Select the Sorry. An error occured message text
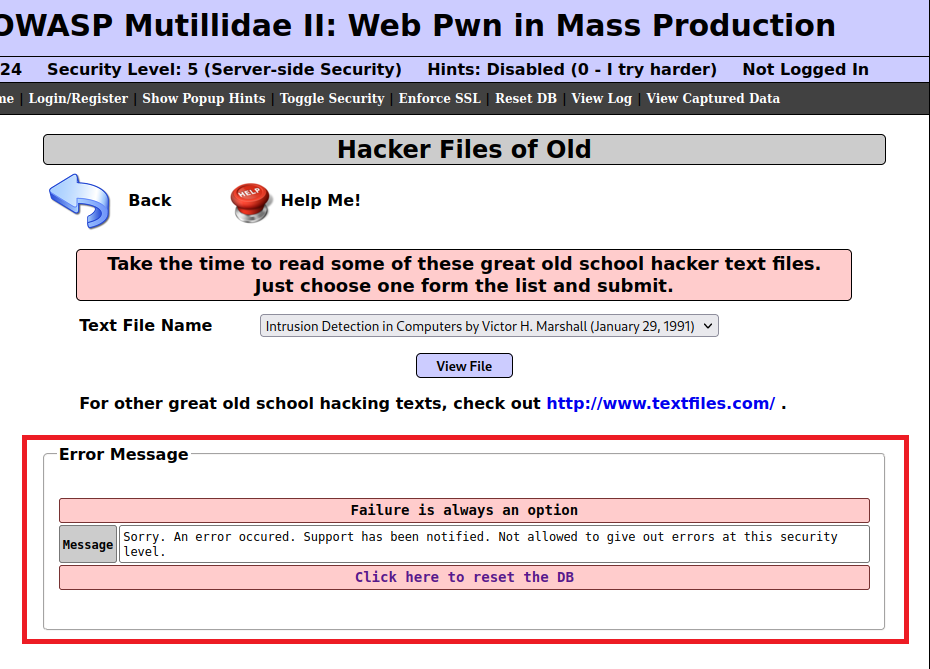This screenshot has width=930, height=669. click(x=480, y=544)
